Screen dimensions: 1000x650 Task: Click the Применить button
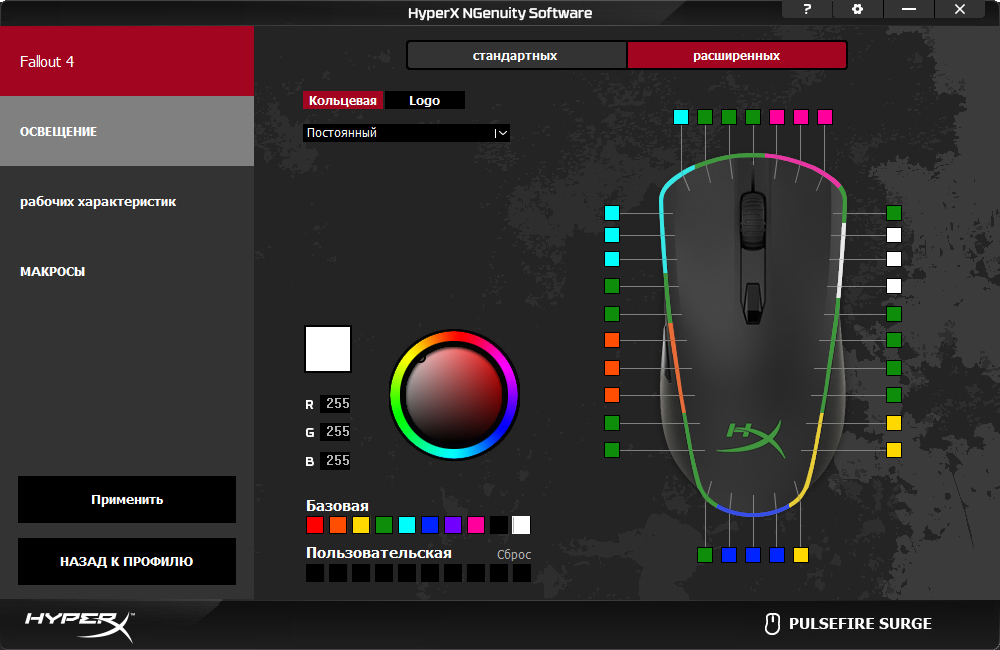[x=127, y=499]
